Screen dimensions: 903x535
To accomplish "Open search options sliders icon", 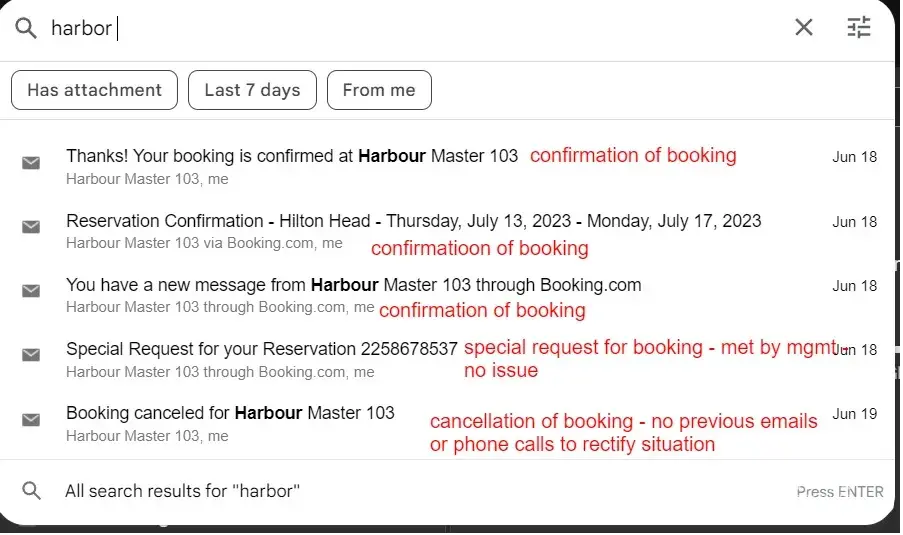I will tap(859, 28).
